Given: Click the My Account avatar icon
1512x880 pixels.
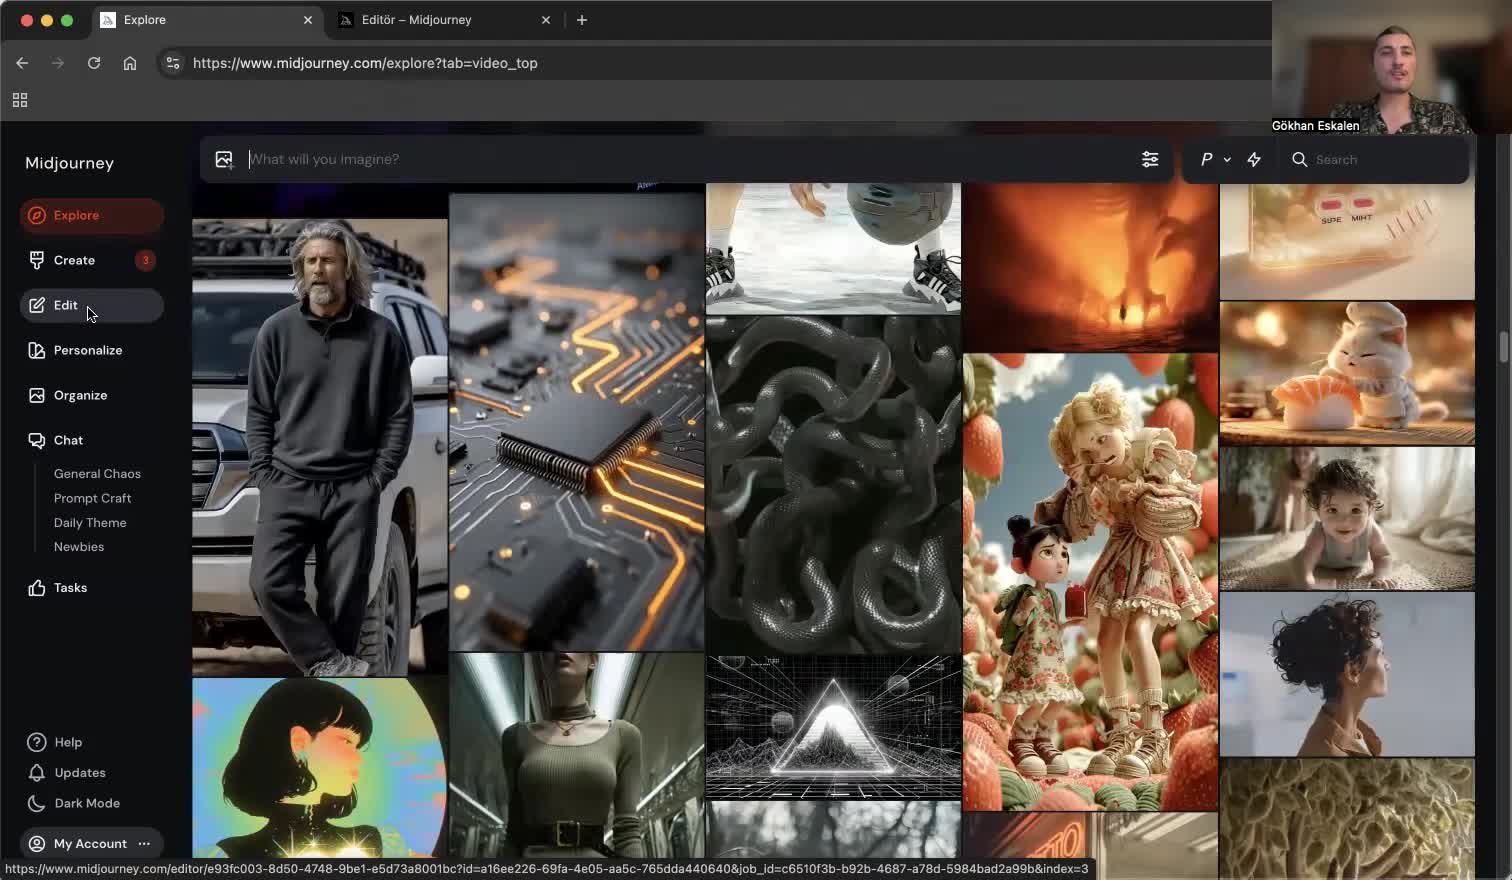Looking at the screenshot, I should [x=37, y=844].
